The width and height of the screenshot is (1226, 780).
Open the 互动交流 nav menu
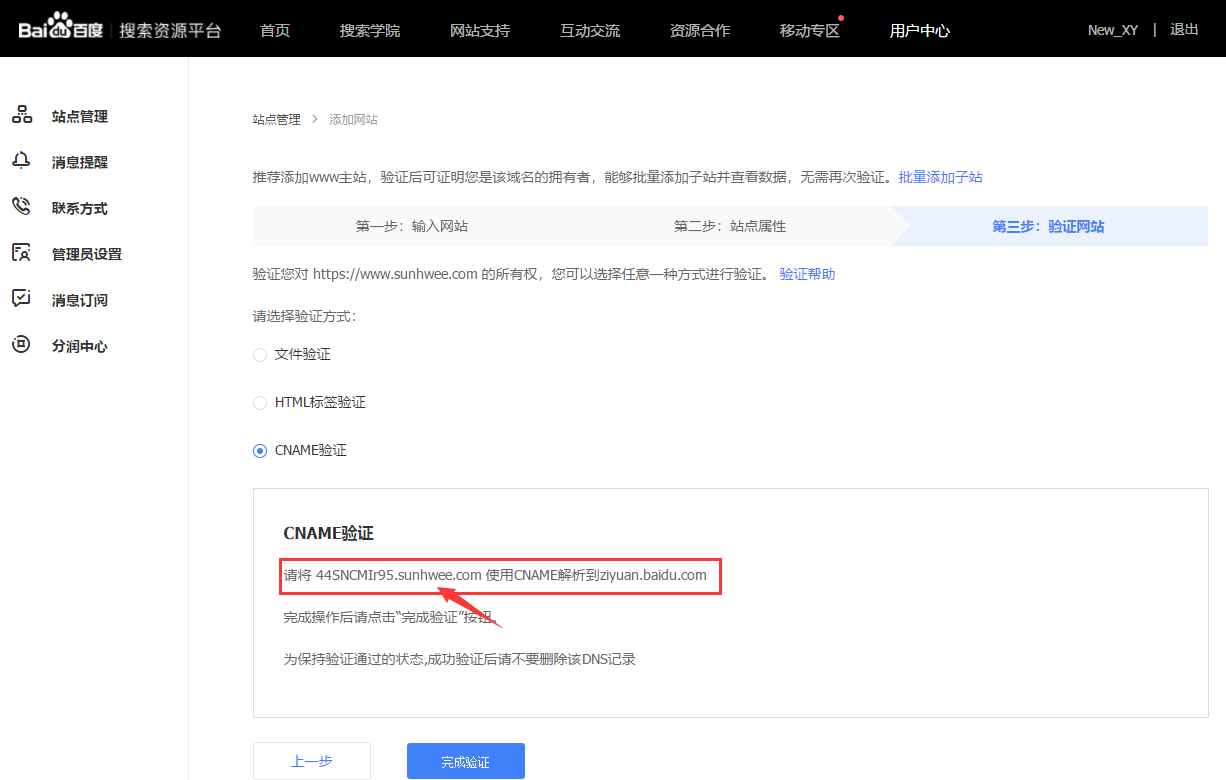pos(590,30)
